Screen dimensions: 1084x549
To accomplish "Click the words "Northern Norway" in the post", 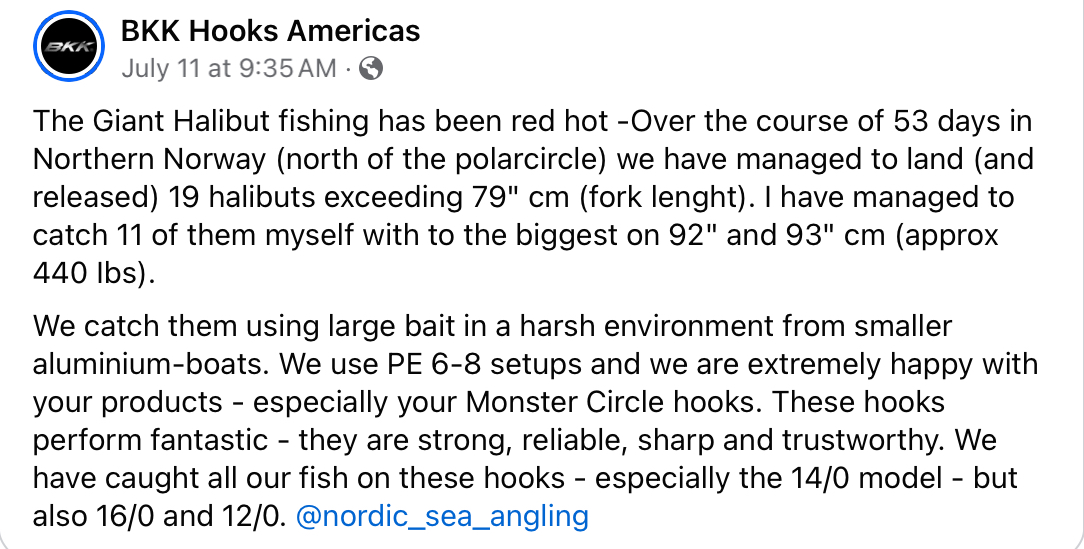I will (x=149, y=160).
